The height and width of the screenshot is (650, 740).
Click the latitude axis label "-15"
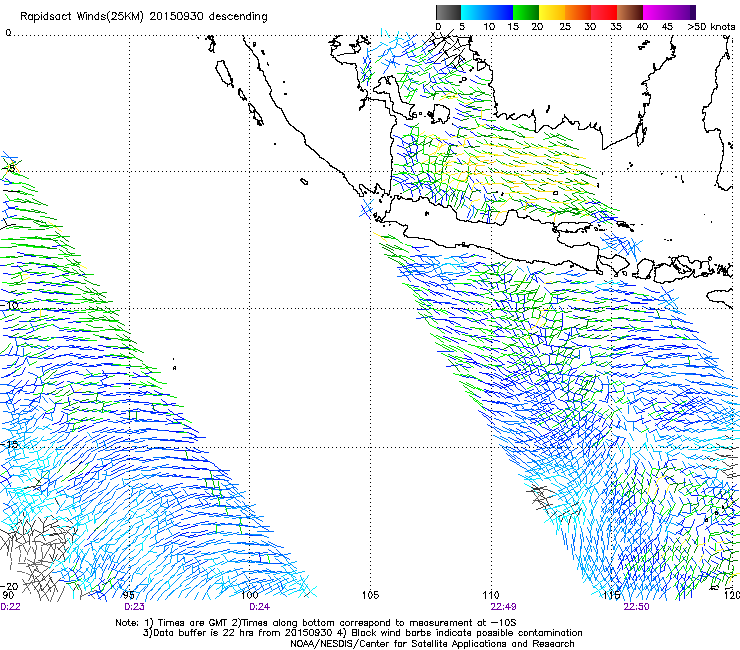8,445
